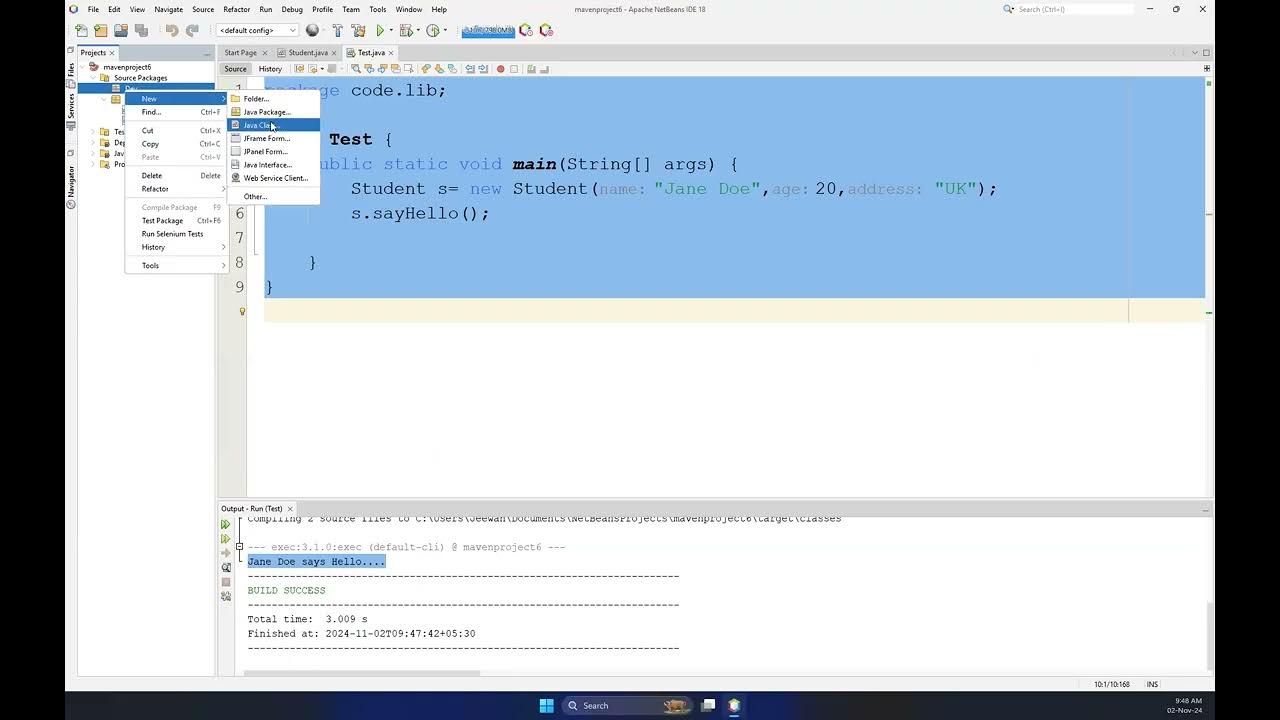Expand the Tools submenu in context menu
Screen dimensions: 1280x720
click(x=177, y=266)
